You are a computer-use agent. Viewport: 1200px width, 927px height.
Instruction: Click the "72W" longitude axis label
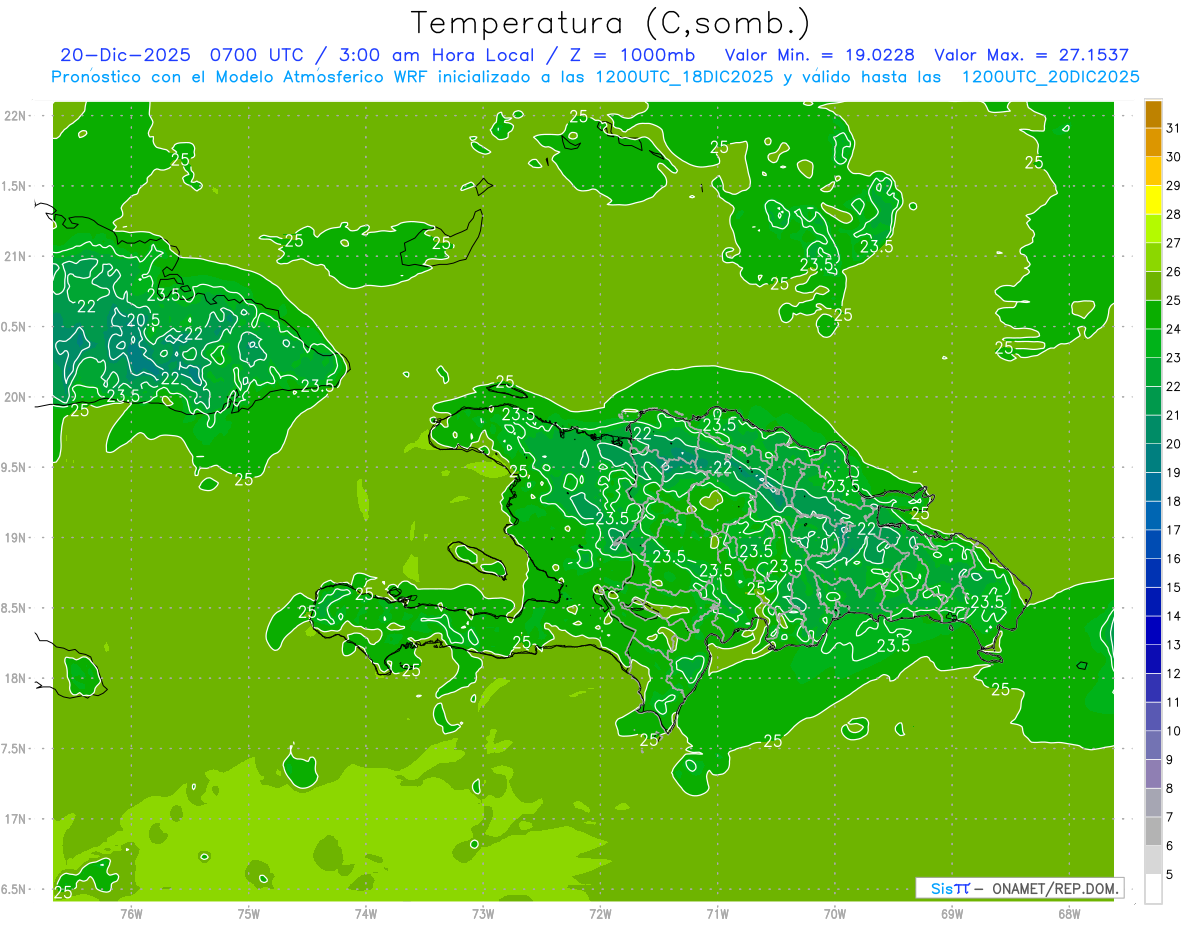600,913
